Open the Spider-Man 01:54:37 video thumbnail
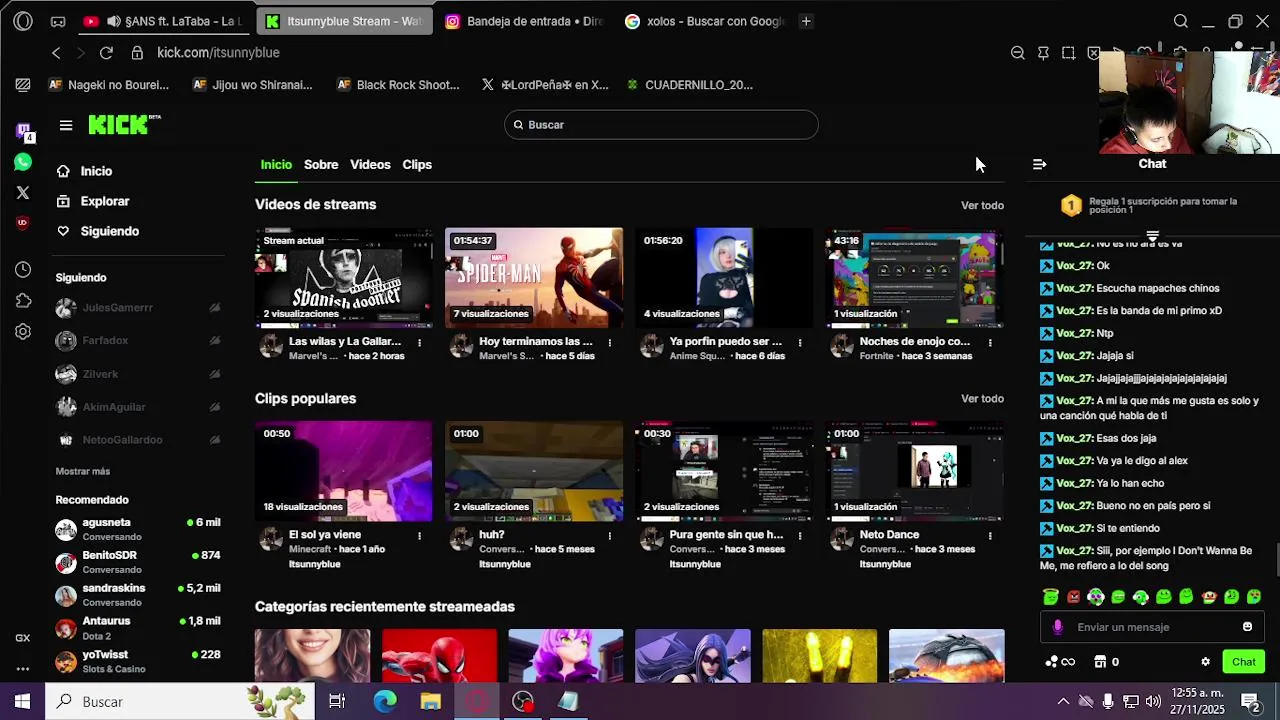 pos(534,278)
